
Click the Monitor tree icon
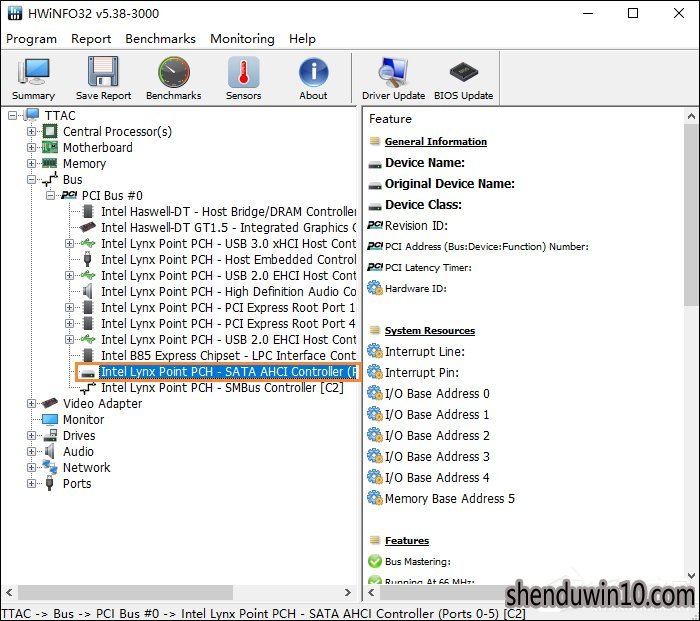(50, 420)
